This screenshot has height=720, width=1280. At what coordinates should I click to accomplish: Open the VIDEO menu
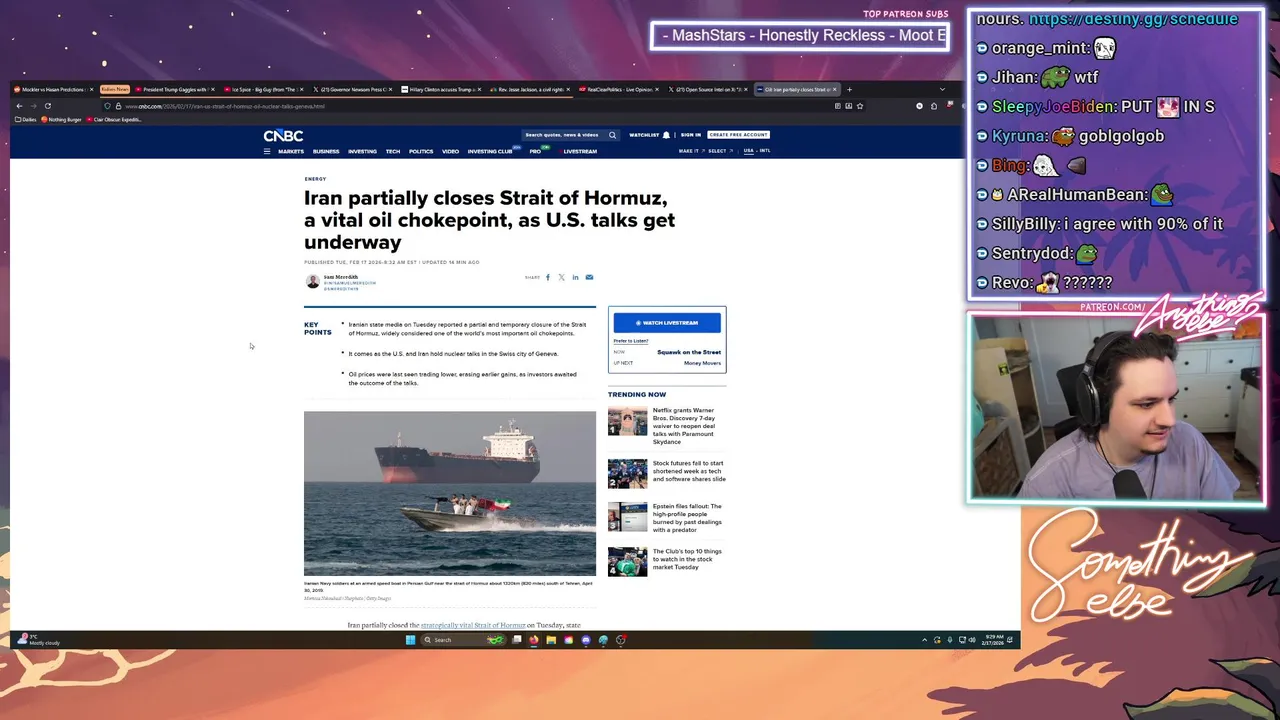[x=451, y=151]
